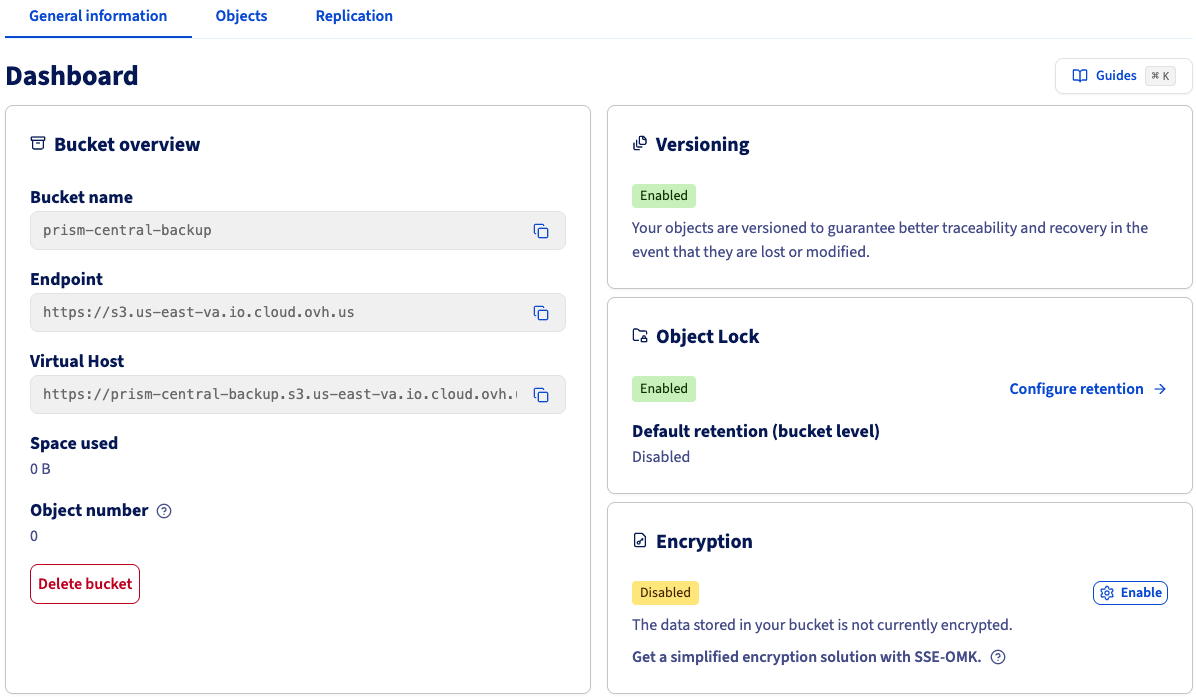Viewport: 1196px width, 697px height.
Task: Click the Versioning Enabled badge
Action: 664,196
